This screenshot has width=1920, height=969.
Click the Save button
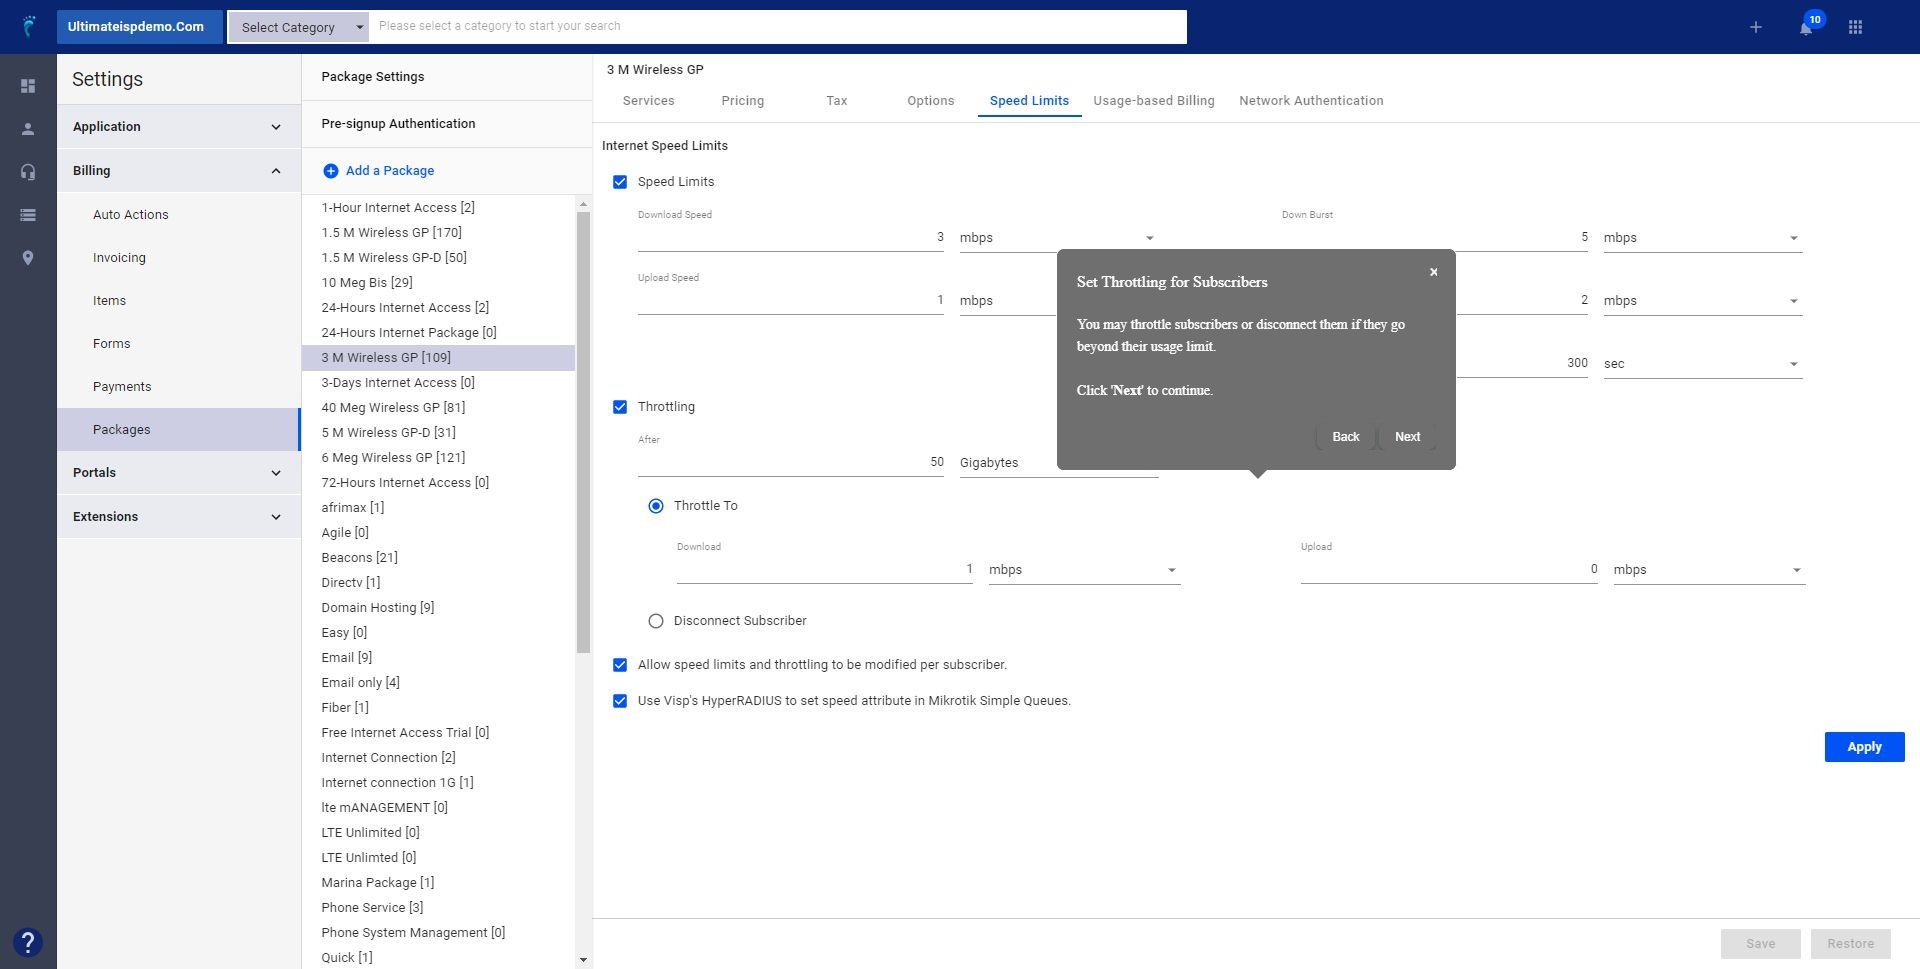pyautogui.click(x=1760, y=944)
